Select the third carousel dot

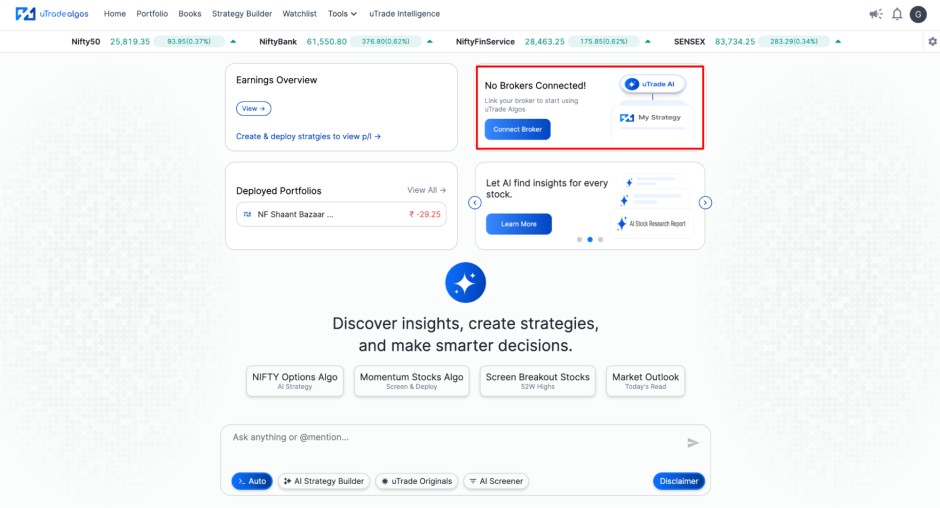(x=600, y=239)
